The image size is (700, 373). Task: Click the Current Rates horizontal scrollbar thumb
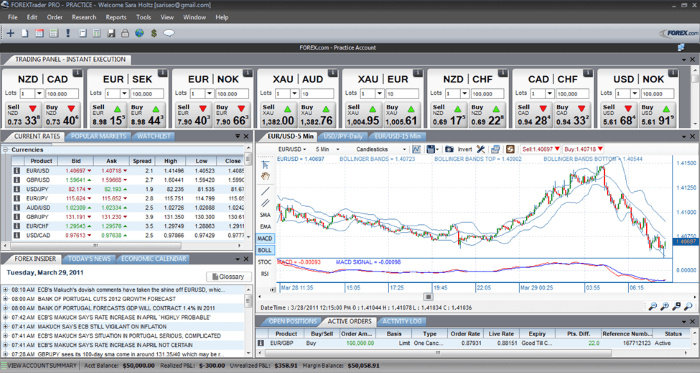tap(96, 245)
